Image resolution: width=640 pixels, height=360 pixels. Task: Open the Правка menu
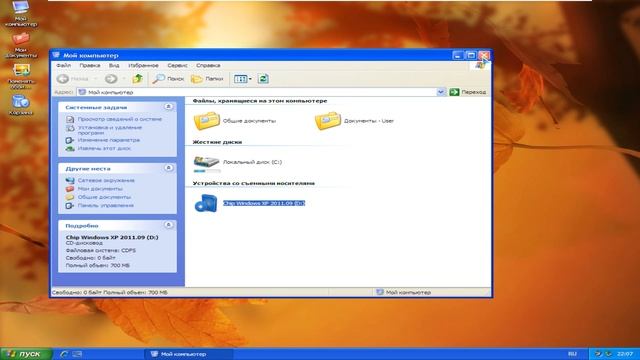pyautogui.click(x=90, y=65)
